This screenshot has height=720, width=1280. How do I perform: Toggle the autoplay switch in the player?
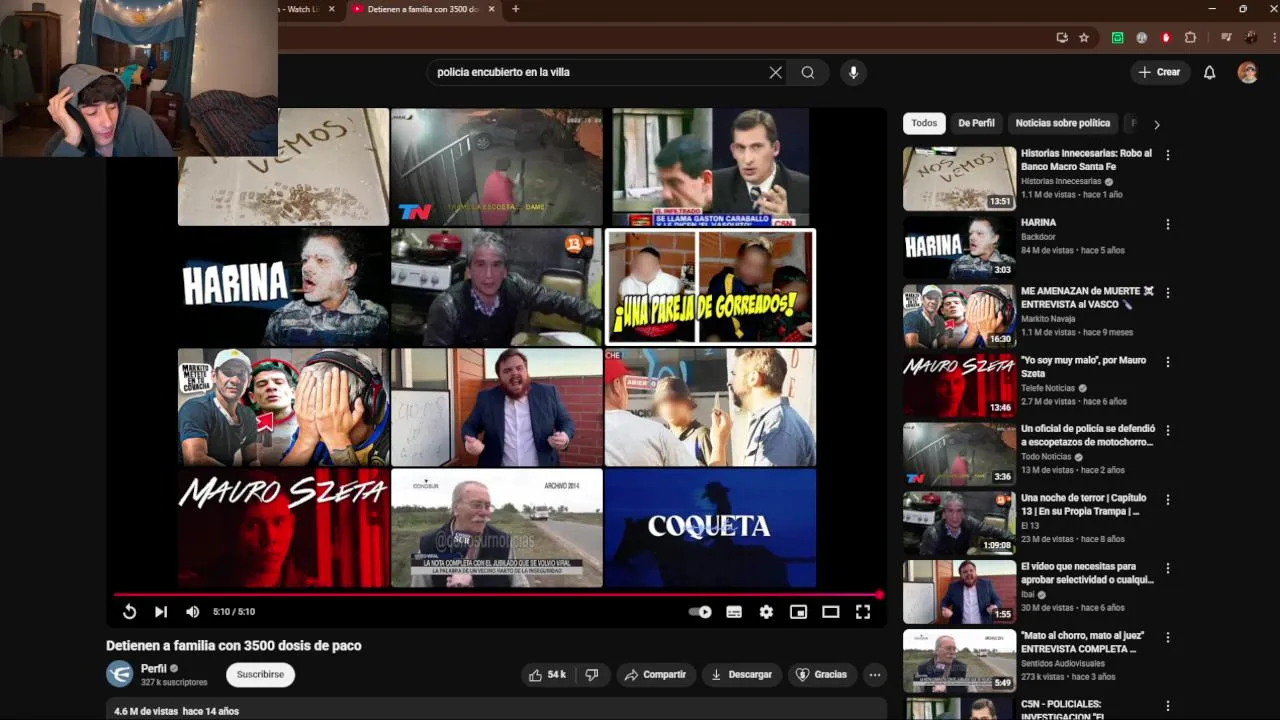[x=700, y=612]
